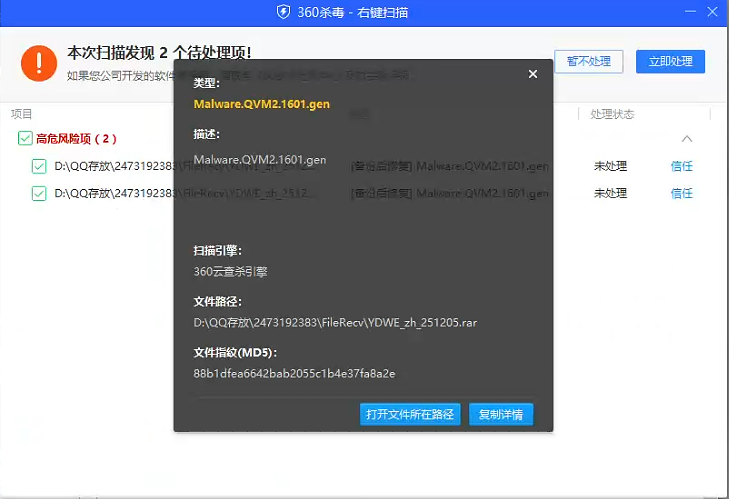The height and width of the screenshot is (499, 729).
Task: Click the 项目 column header
Action: (21, 114)
